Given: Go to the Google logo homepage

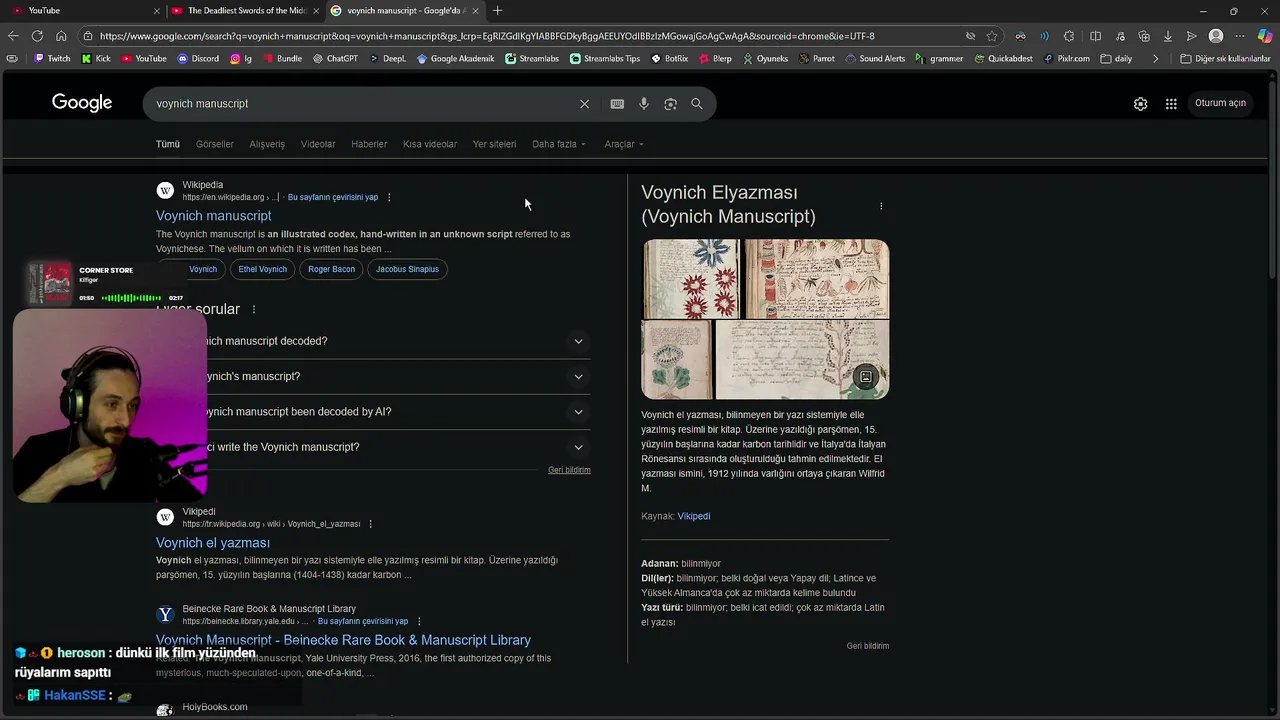Looking at the screenshot, I should (82, 103).
